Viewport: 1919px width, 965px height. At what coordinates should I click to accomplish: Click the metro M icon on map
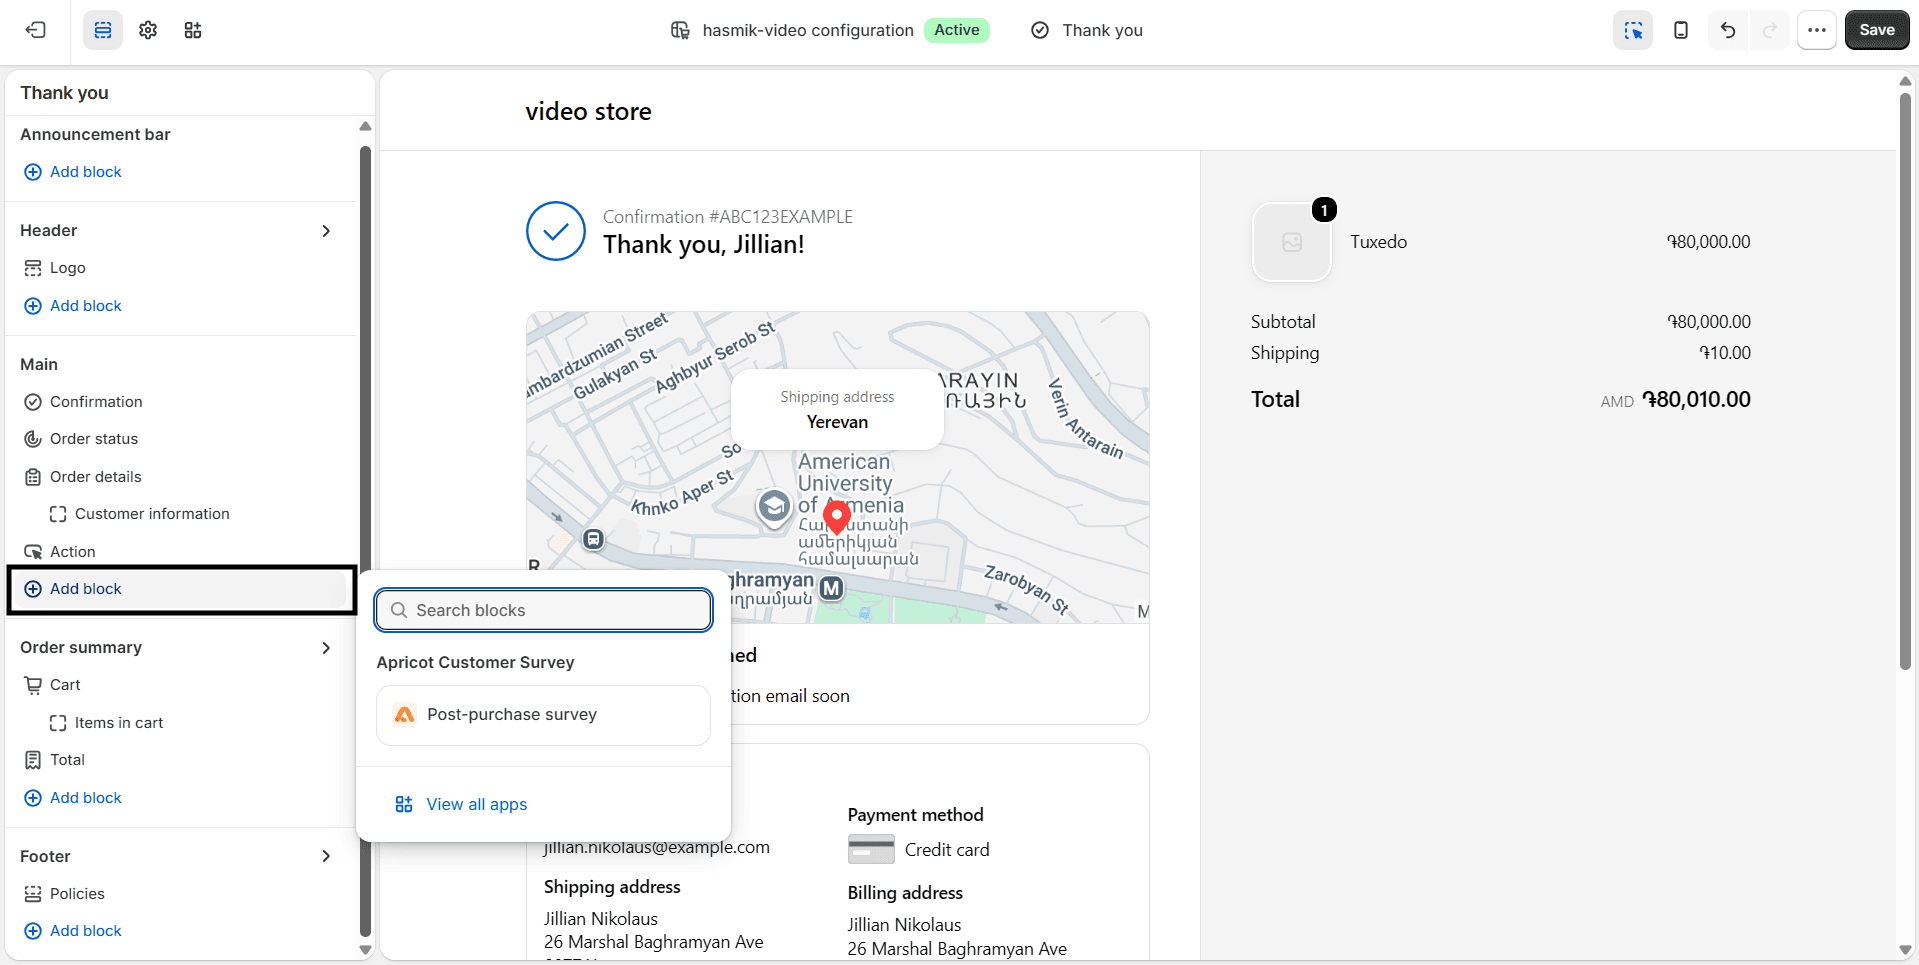[x=831, y=589]
